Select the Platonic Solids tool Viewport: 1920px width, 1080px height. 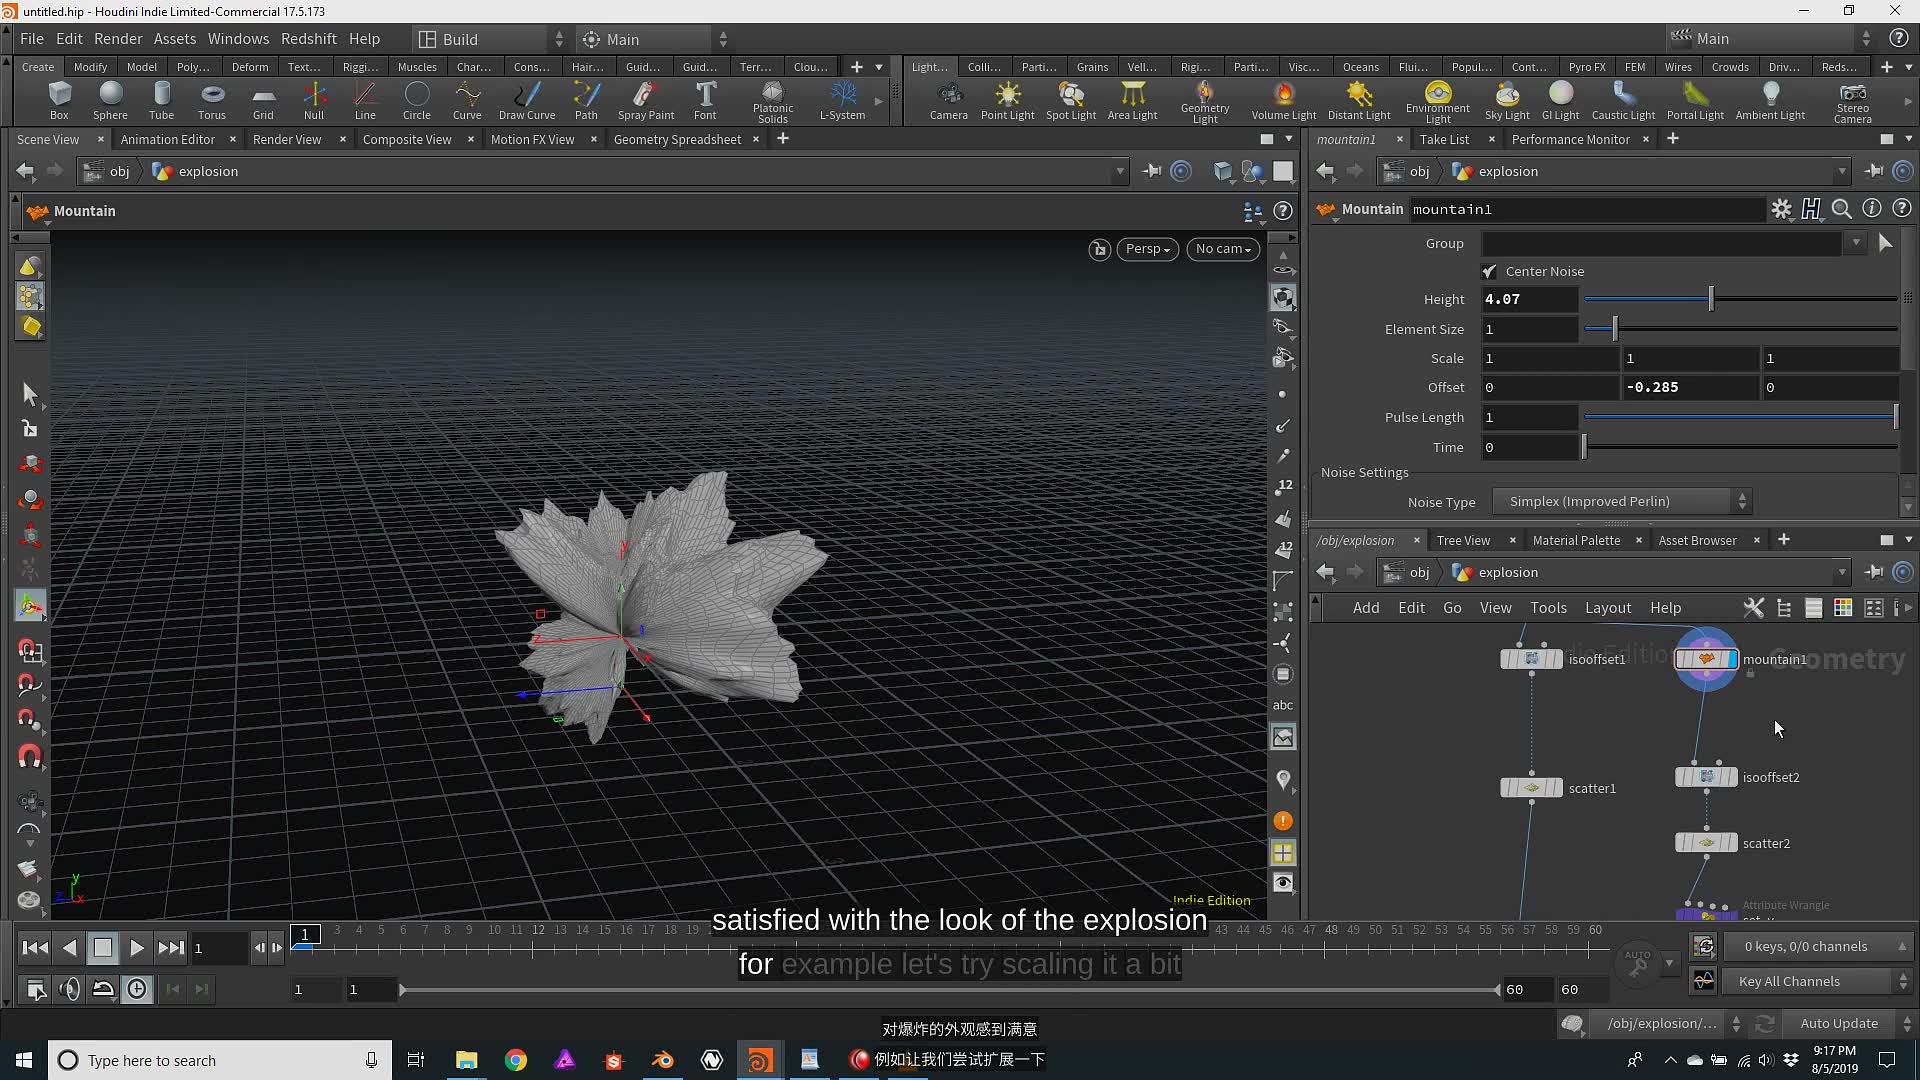pos(773,103)
